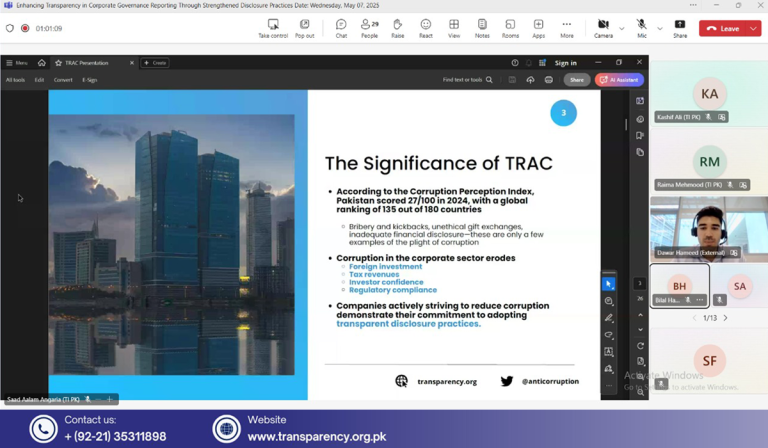
Task: Open the React emoji menu
Action: pyautogui.click(x=425, y=28)
